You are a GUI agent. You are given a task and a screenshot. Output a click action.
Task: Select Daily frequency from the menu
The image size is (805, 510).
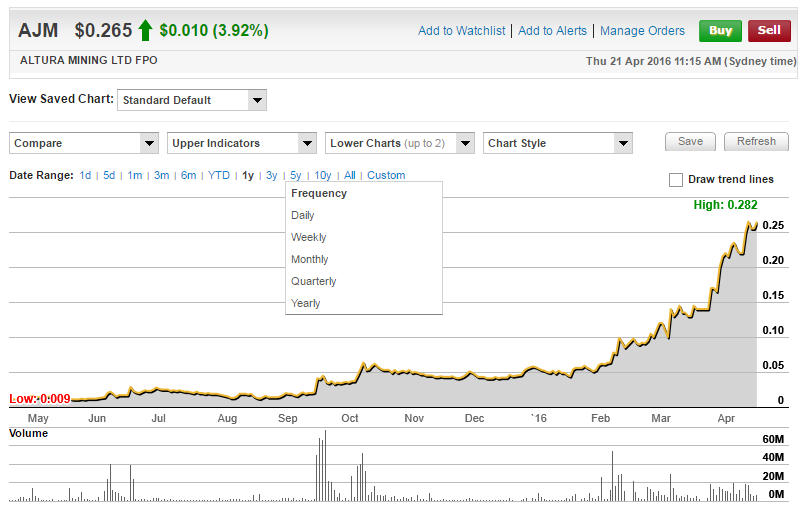coord(302,215)
